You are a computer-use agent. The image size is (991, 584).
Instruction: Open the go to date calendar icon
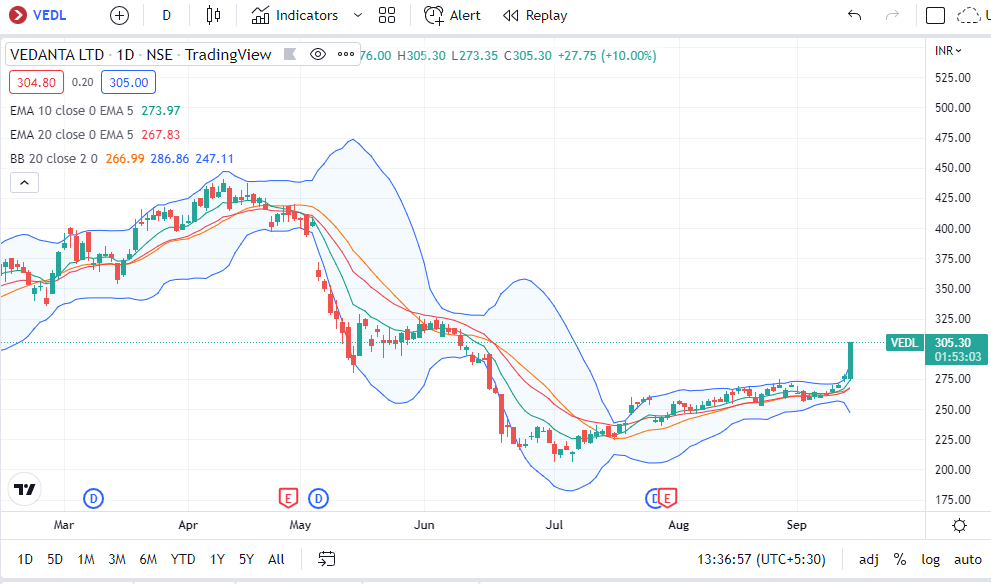[327, 559]
